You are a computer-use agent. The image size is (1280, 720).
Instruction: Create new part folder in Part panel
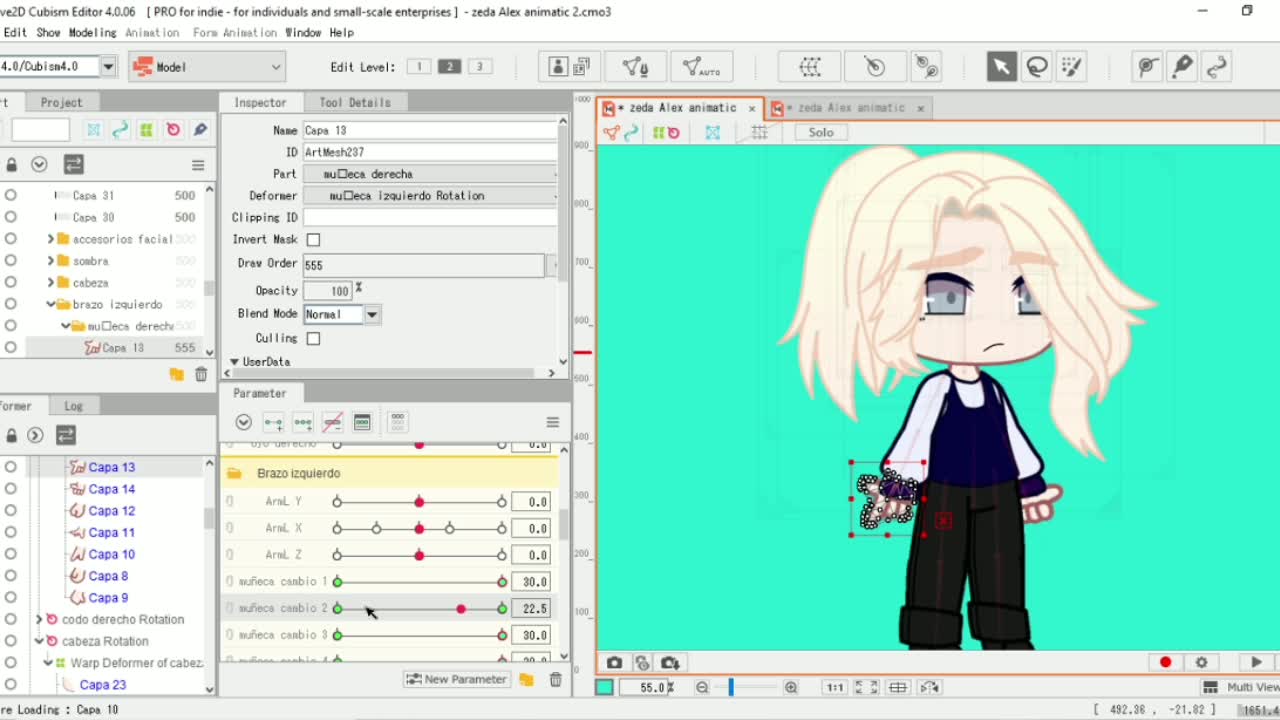(176, 374)
